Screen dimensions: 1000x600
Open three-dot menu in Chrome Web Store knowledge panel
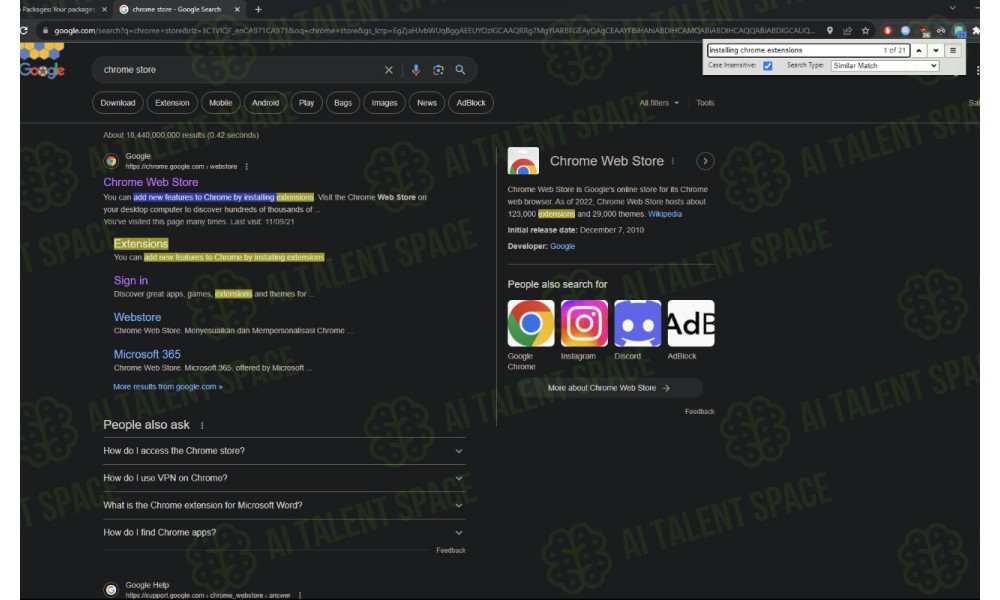(x=673, y=161)
